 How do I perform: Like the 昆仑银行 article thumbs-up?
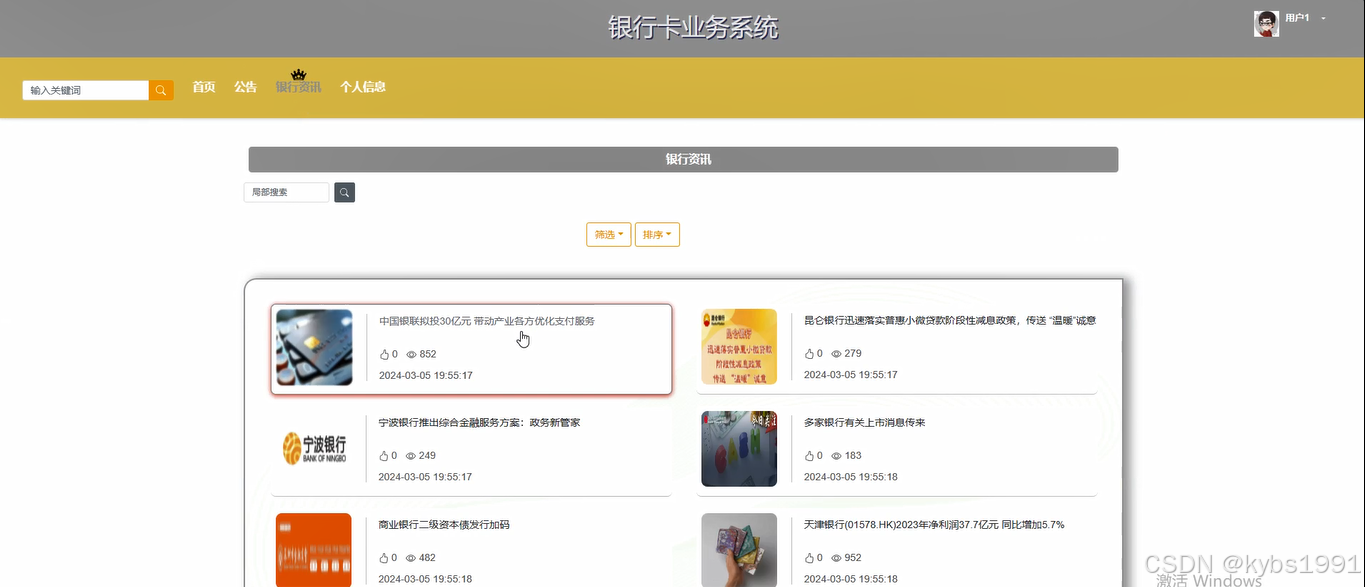point(810,353)
